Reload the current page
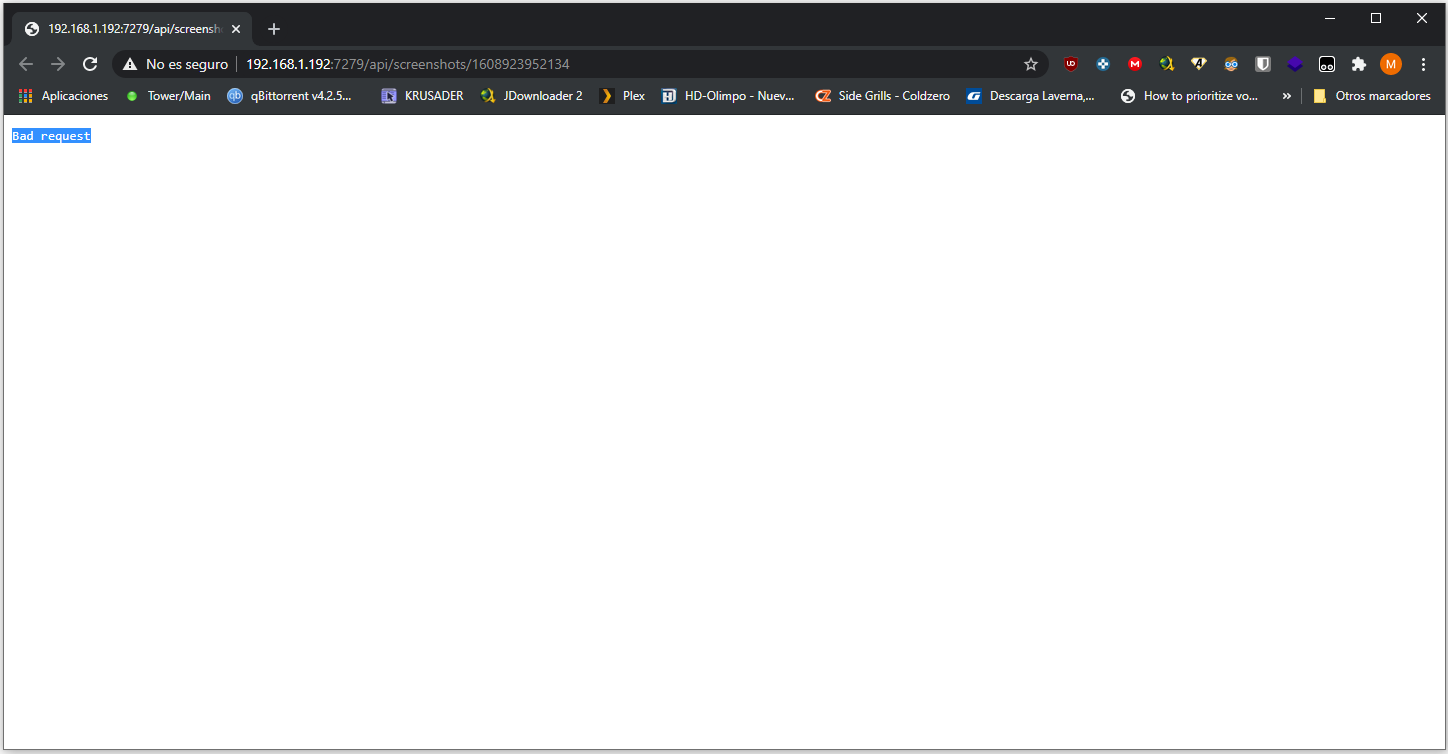 tap(90, 64)
